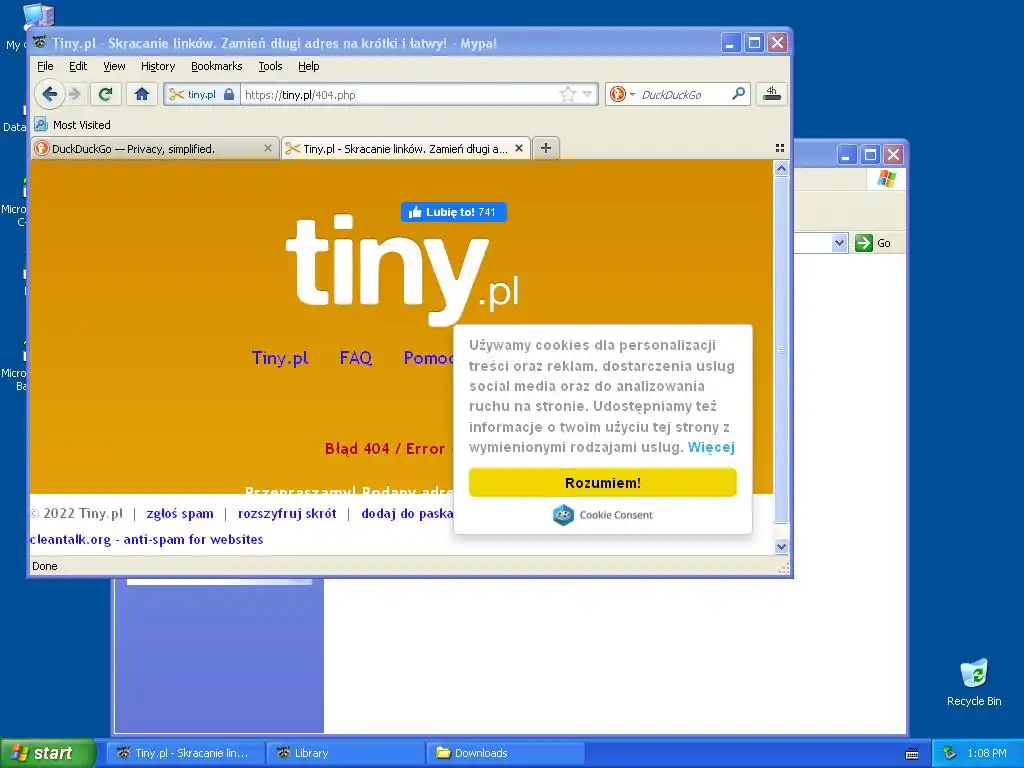The height and width of the screenshot is (768, 1024).
Task: Open the DuckDuckGo search engine selector
Action: click(x=622, y=95)
